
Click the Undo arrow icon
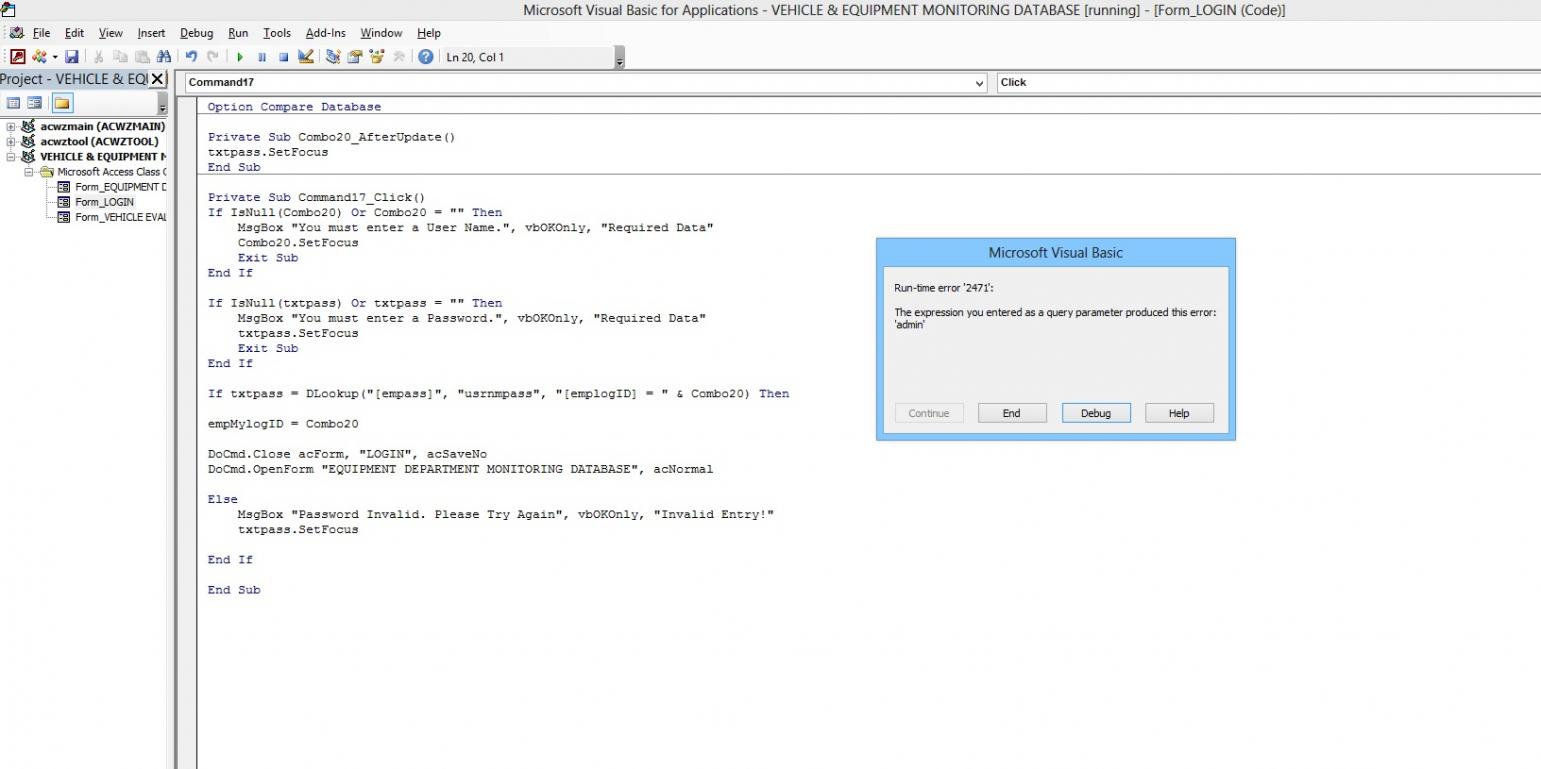(x=191, y=57)
